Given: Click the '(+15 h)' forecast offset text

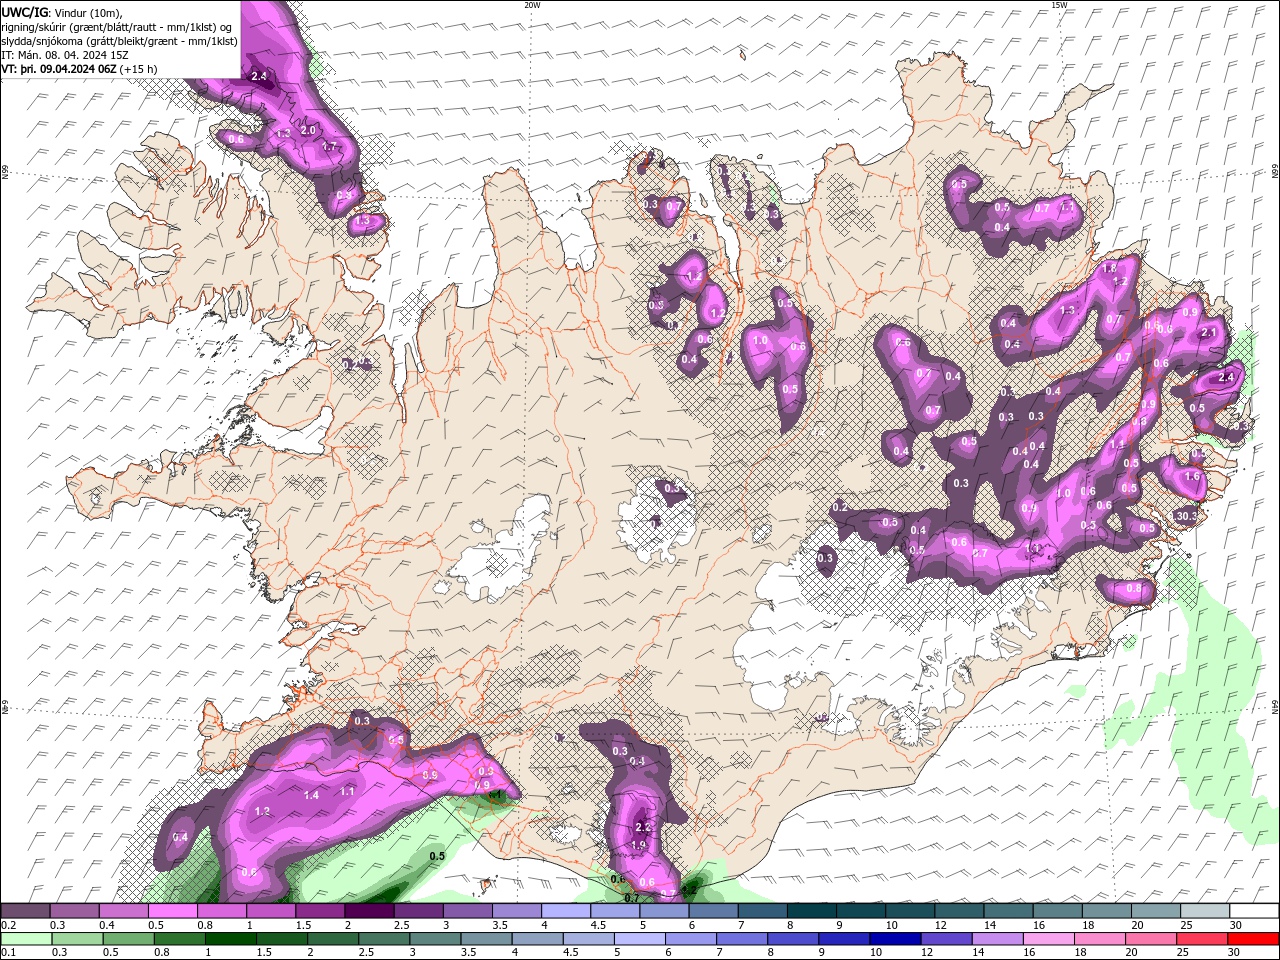Looking at the screenshot, I should 138,69.
